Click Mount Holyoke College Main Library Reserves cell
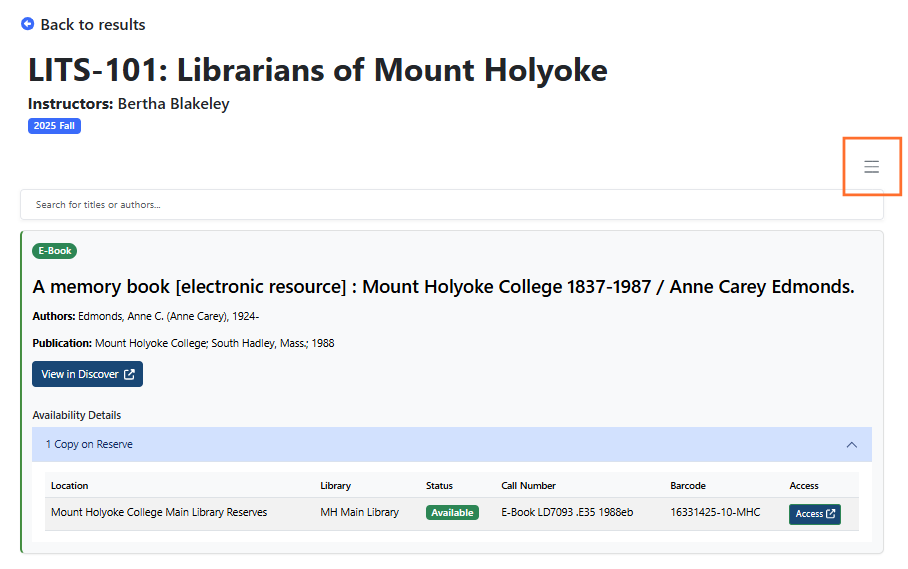This screenshot has height=569, width=908. point(159,512)
